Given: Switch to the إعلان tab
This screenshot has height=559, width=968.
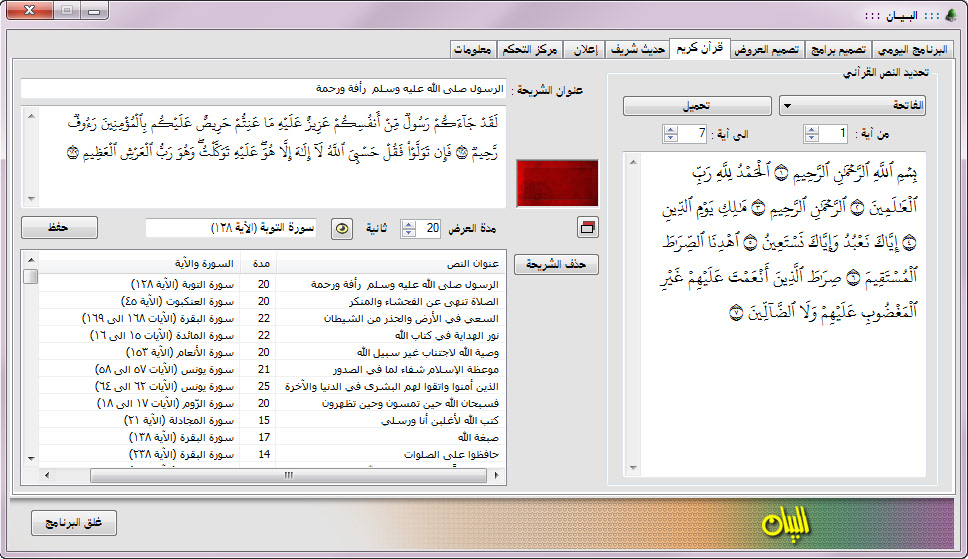Looking at the screenshot, I should [x=585, y=50].
